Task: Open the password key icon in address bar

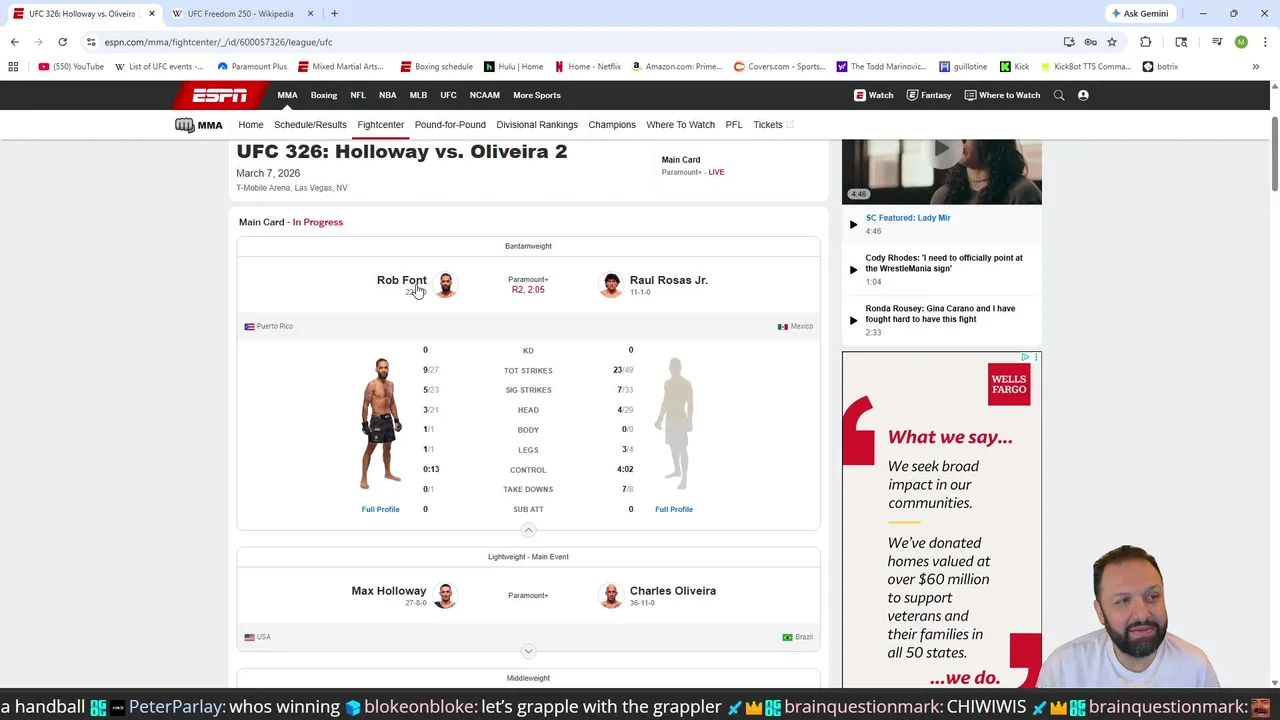Action: pyautogui.click(x=1090, y=42)
